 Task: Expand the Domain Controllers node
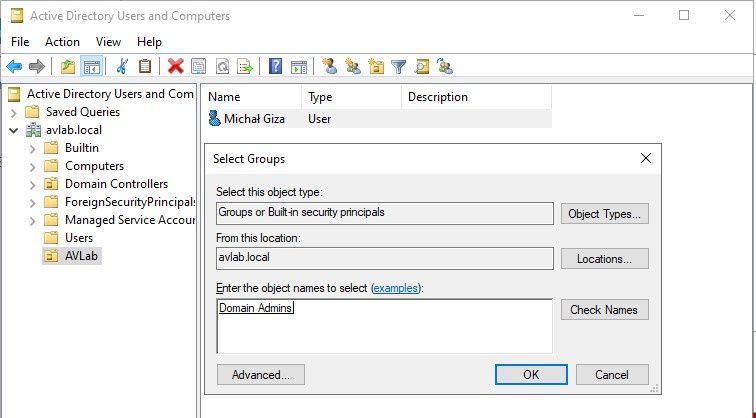tap(32, 185)
